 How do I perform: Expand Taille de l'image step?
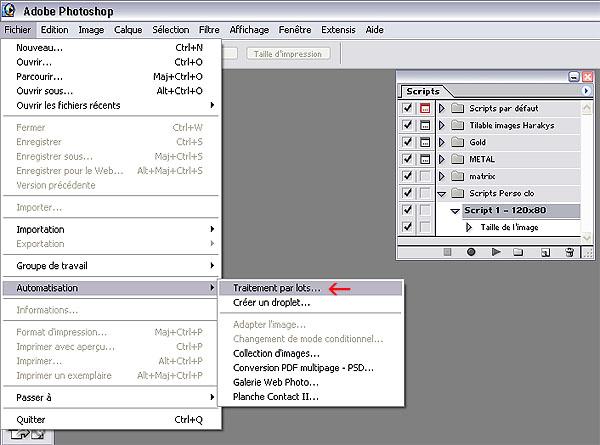tap(469, 227)
